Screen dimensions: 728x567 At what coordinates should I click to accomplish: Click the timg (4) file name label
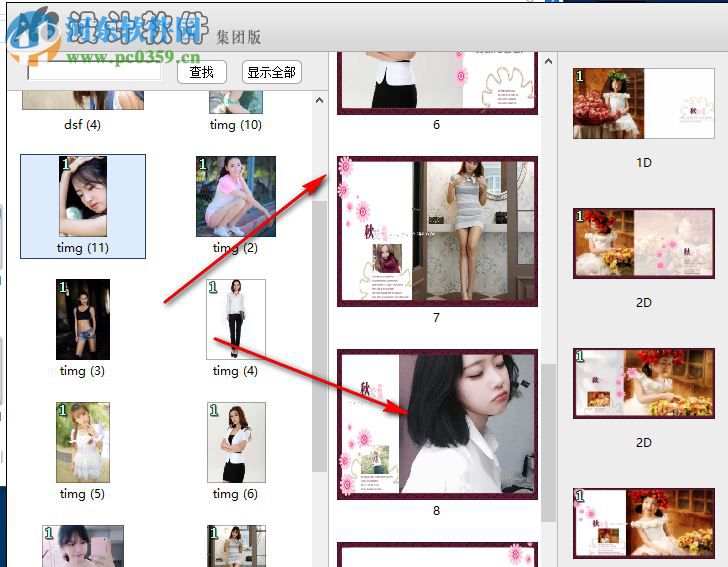pos(235,371)
